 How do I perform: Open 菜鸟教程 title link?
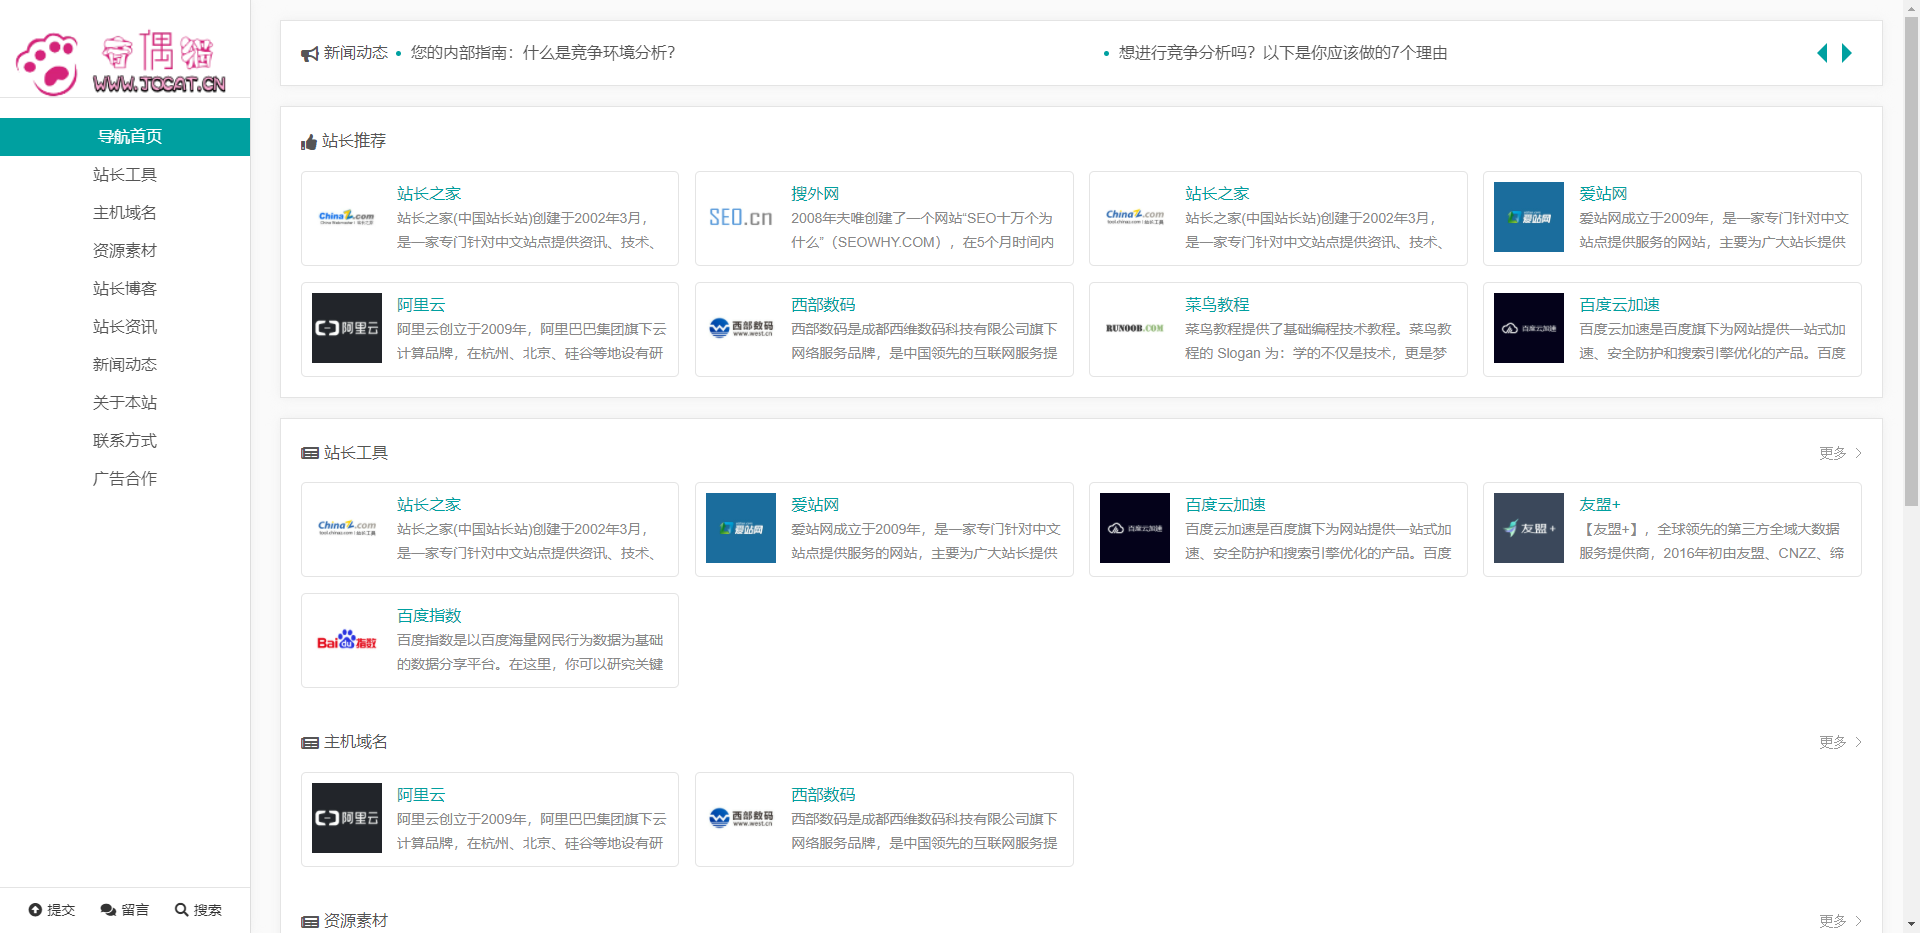1217,305
